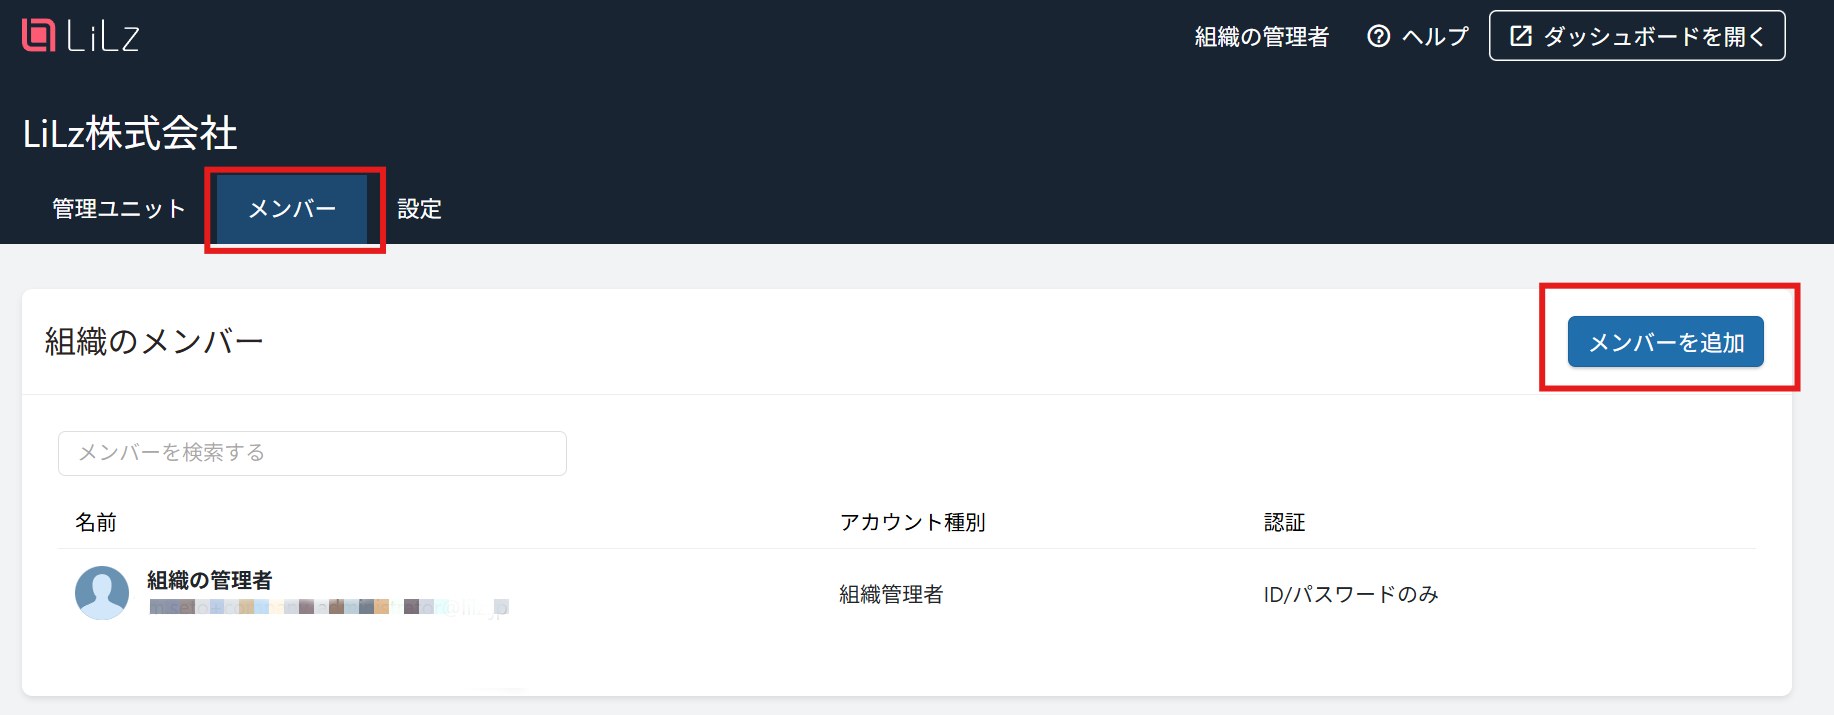Click the 名前 column header
The height and width of the screenshot is (715, 1834).
pos(96,522)
